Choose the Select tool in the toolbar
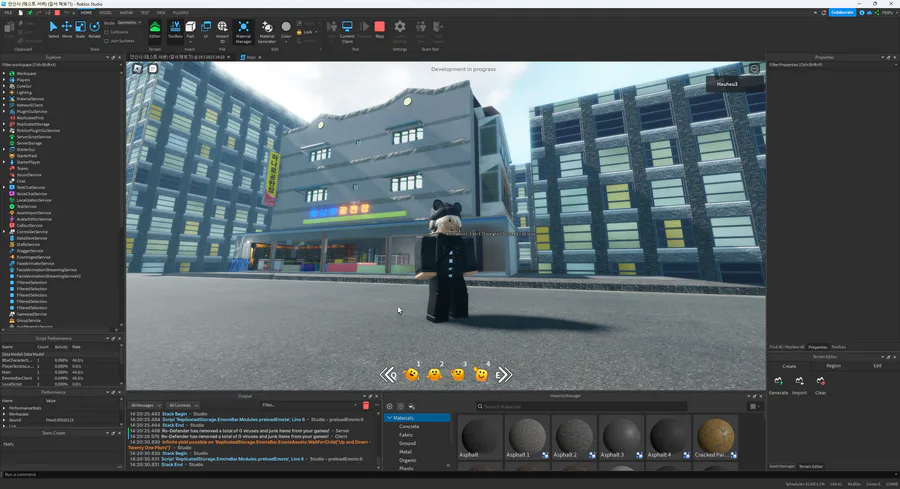This screenshot has height=489, width=900. [53, 29]
